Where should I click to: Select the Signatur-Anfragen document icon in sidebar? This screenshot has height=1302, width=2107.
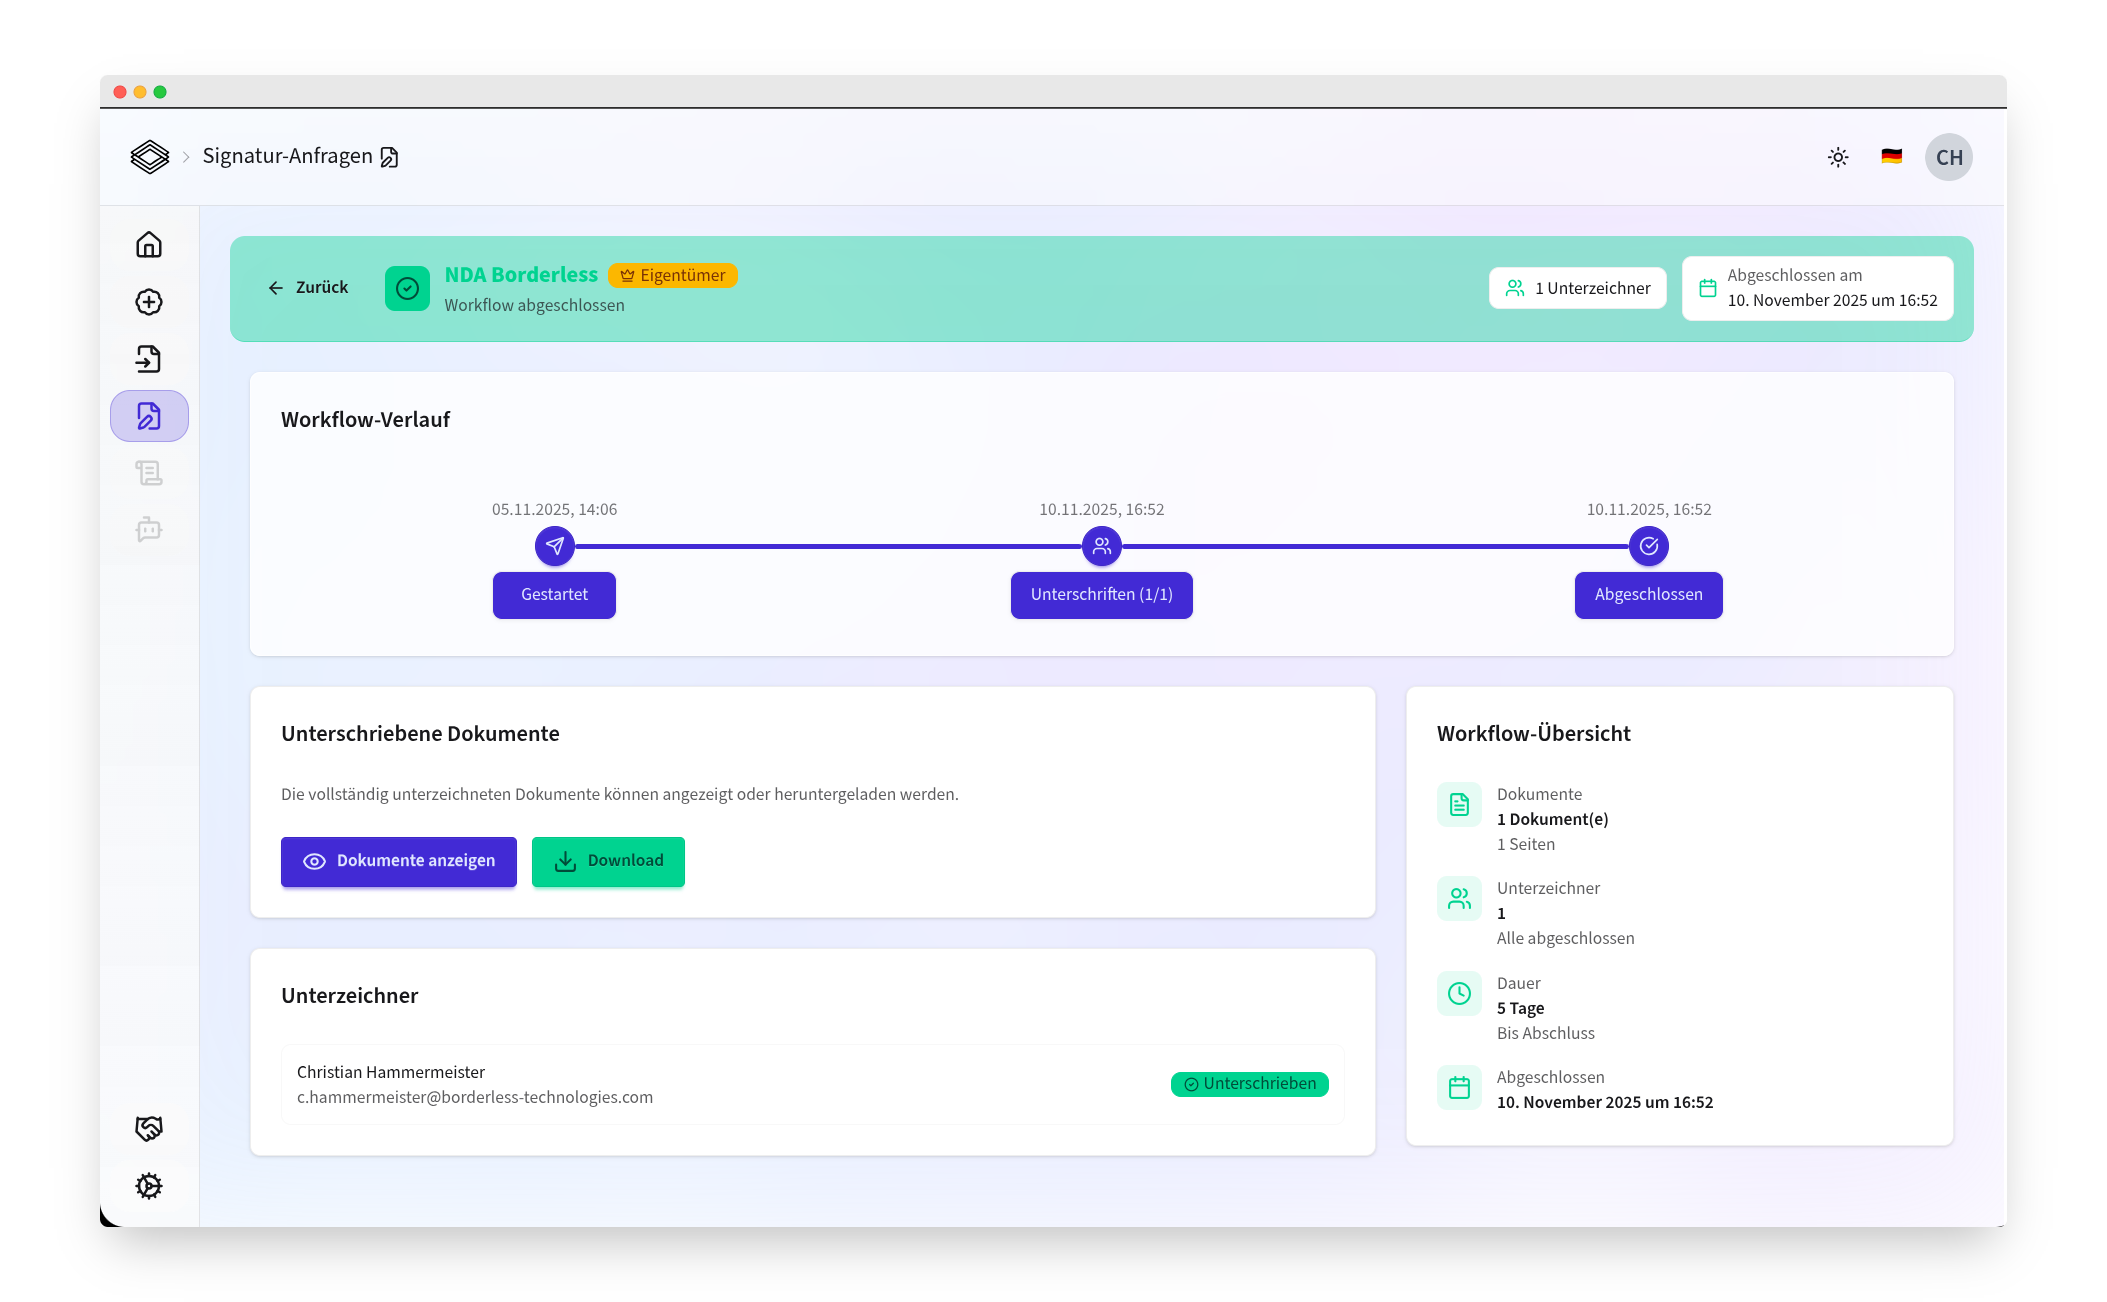(x=148, y=415)
